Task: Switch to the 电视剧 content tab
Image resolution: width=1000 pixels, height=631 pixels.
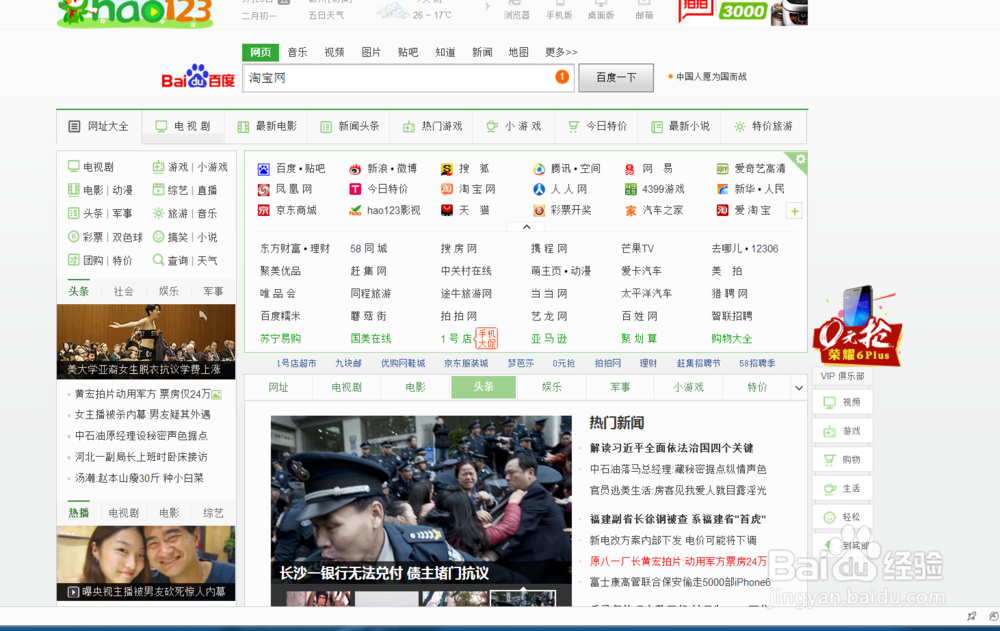Action: 346,387
